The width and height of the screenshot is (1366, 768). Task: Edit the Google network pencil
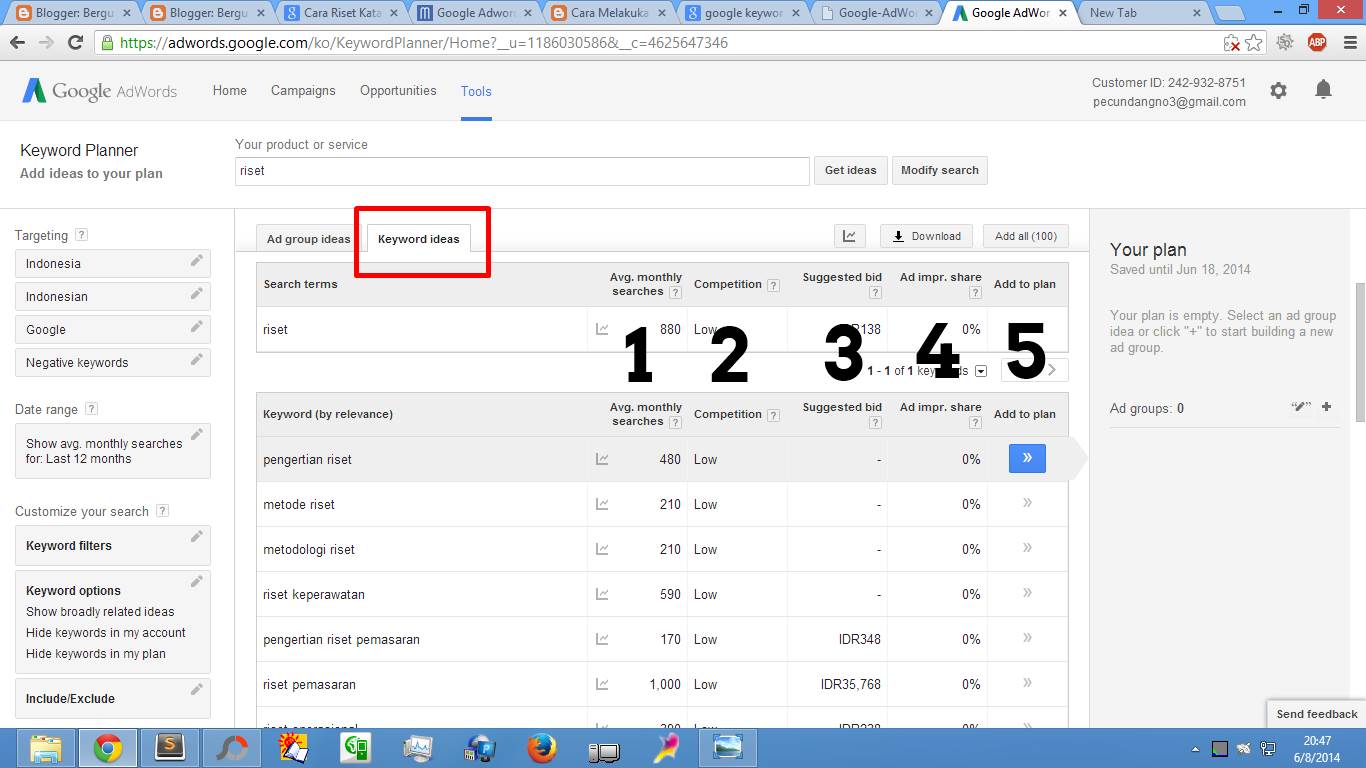[x=197, y=327]
